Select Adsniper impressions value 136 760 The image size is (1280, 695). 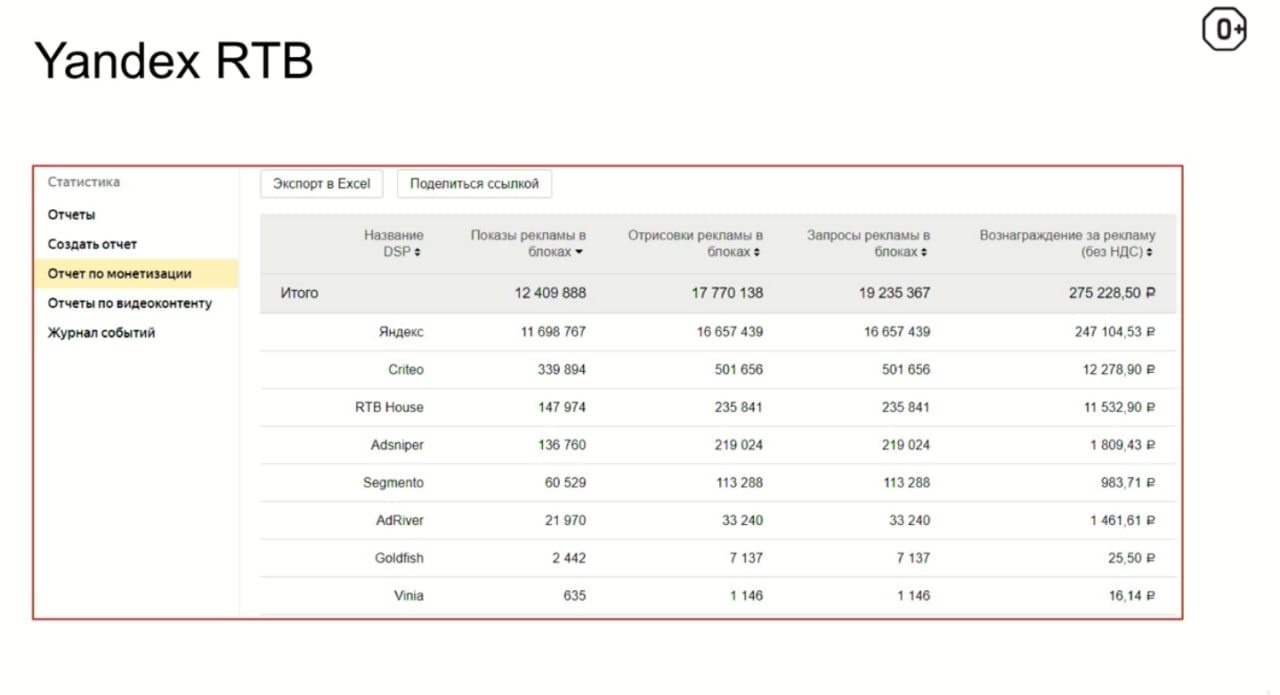coord(562,444)
